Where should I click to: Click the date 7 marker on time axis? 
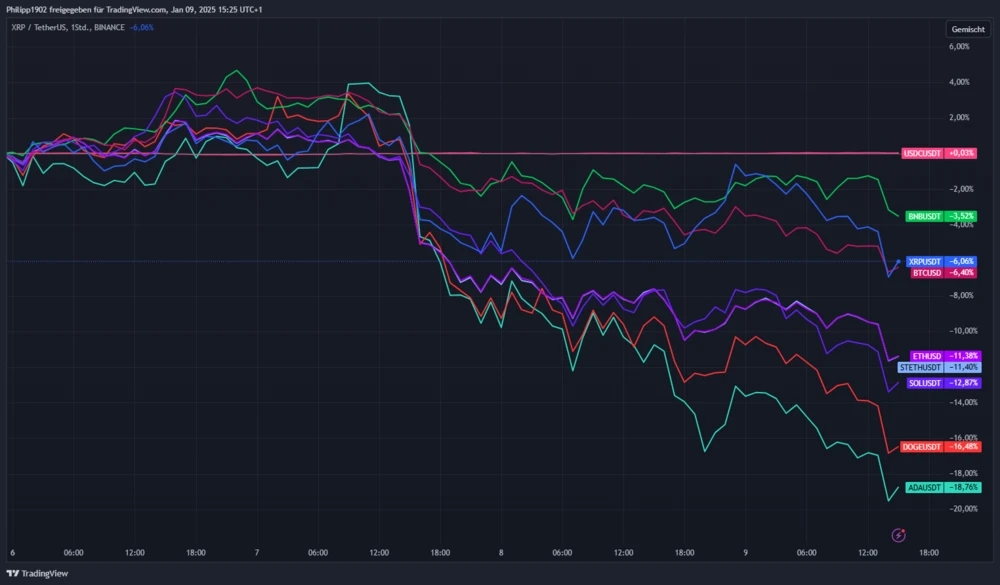click(x=257, y=552)
